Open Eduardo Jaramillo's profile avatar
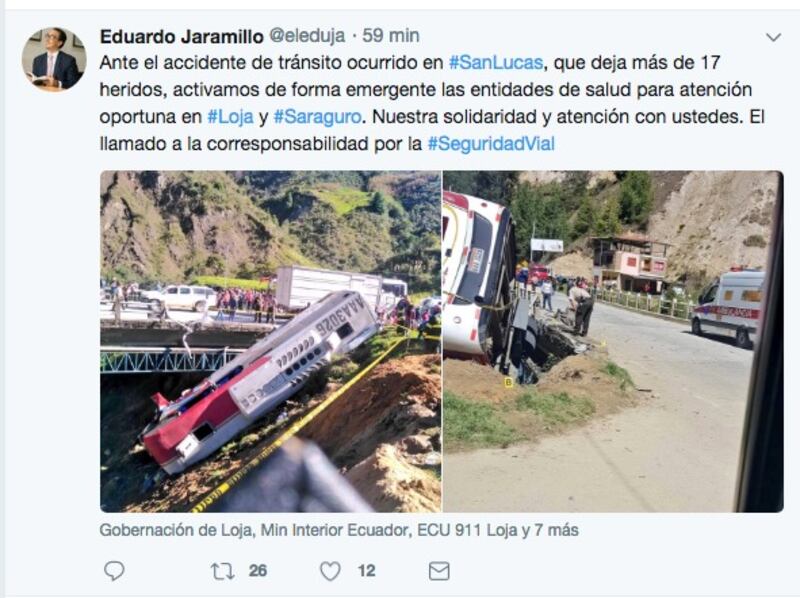The width and height of the screenshot is (800, 598). point(54,59)
